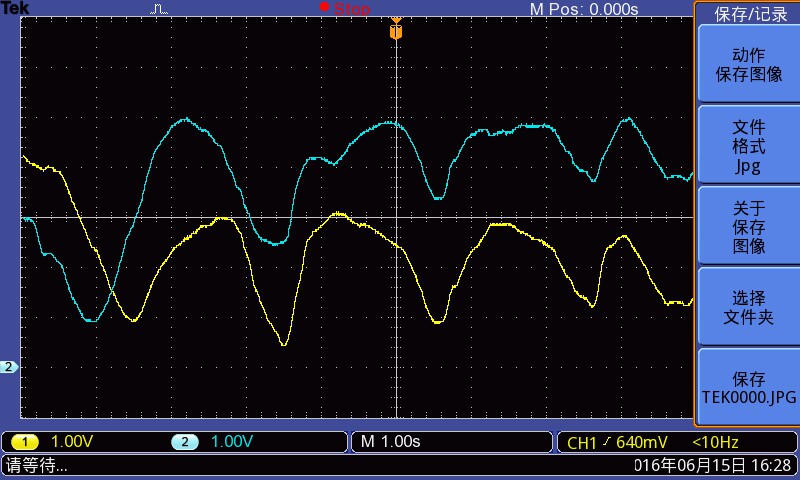Change the 文件格式 Jpg file format option
800x480 pixels.
(748, 145)
